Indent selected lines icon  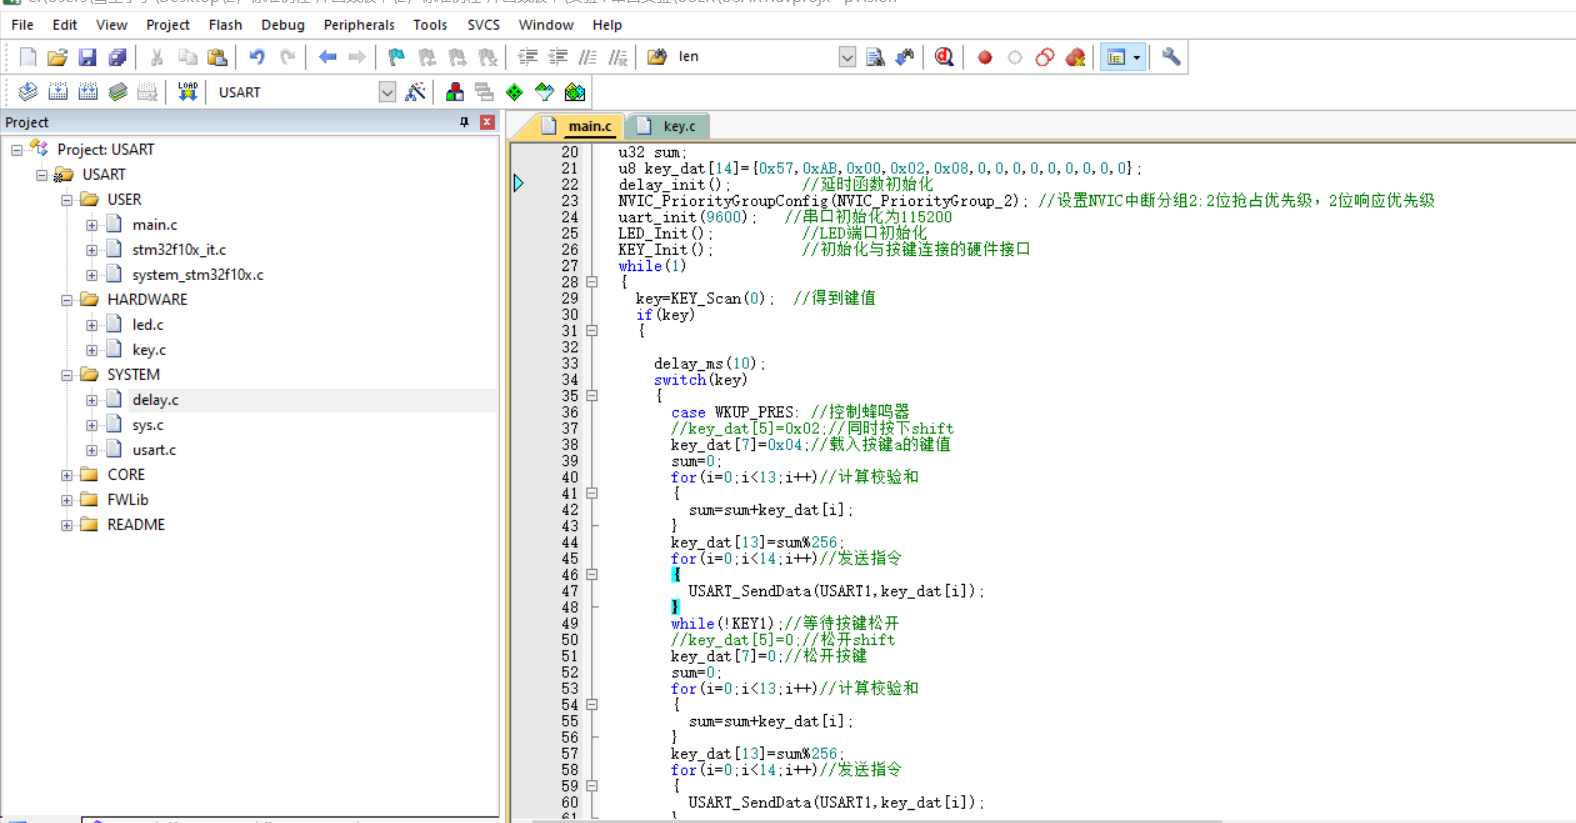(527, 57)
